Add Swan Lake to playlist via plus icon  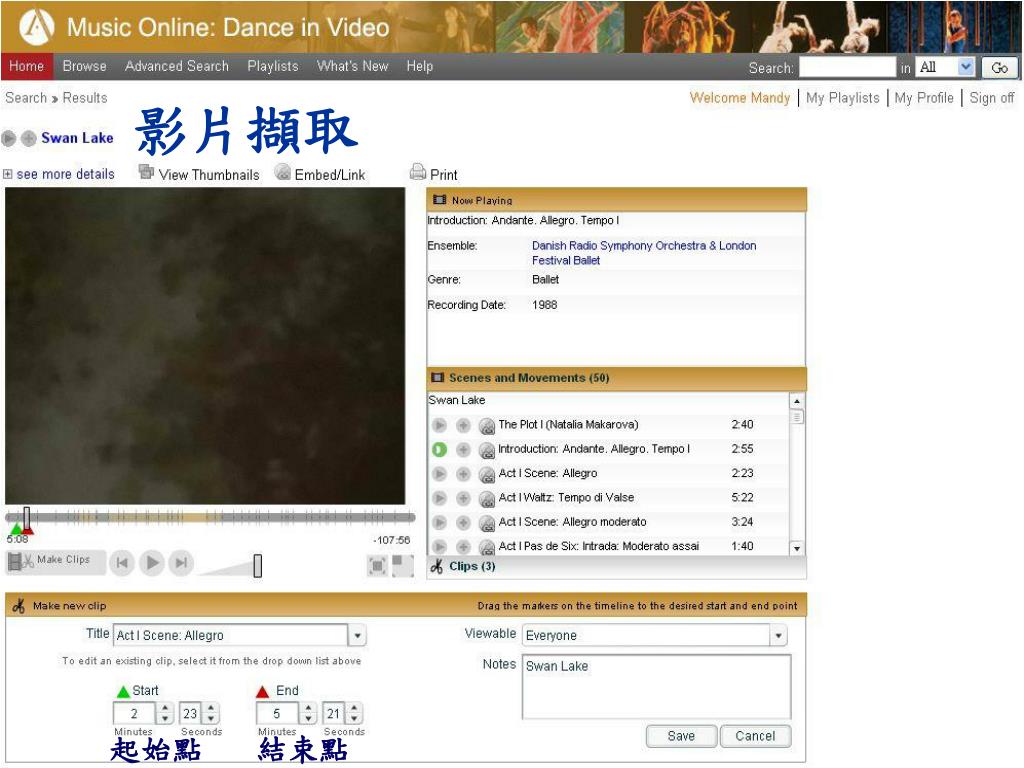coord(28,138)
